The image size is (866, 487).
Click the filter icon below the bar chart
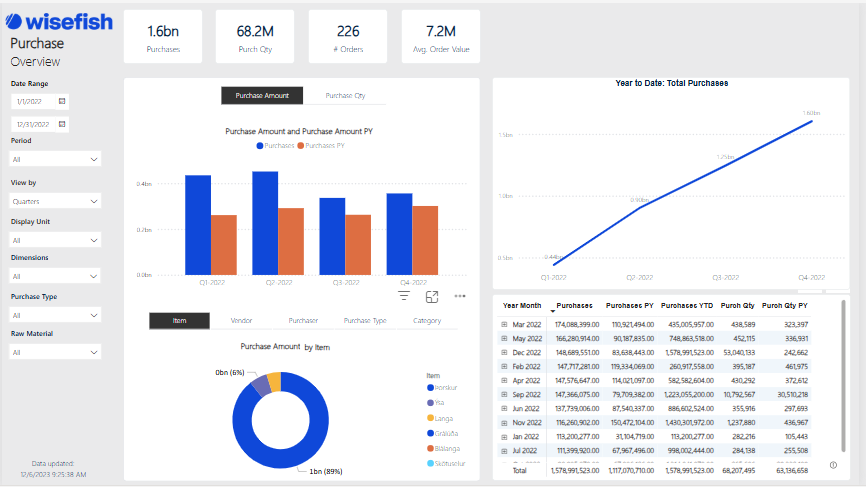[404, 296]
